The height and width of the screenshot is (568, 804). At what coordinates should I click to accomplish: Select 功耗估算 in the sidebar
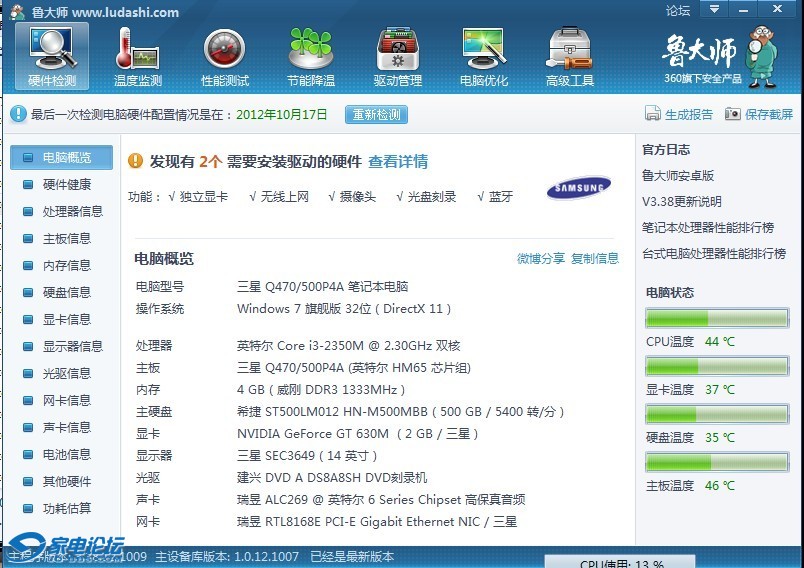(67, 509)
